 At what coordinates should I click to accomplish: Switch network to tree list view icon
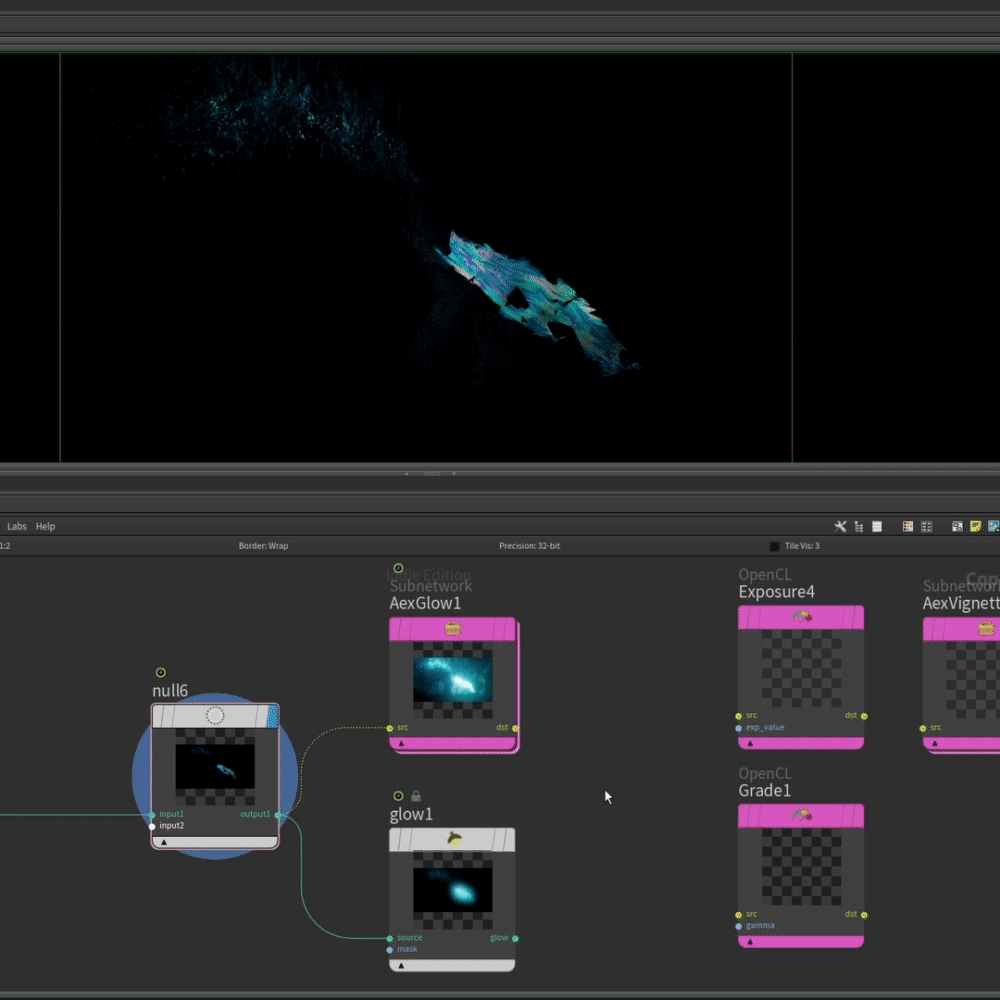(x=858, y=526)
